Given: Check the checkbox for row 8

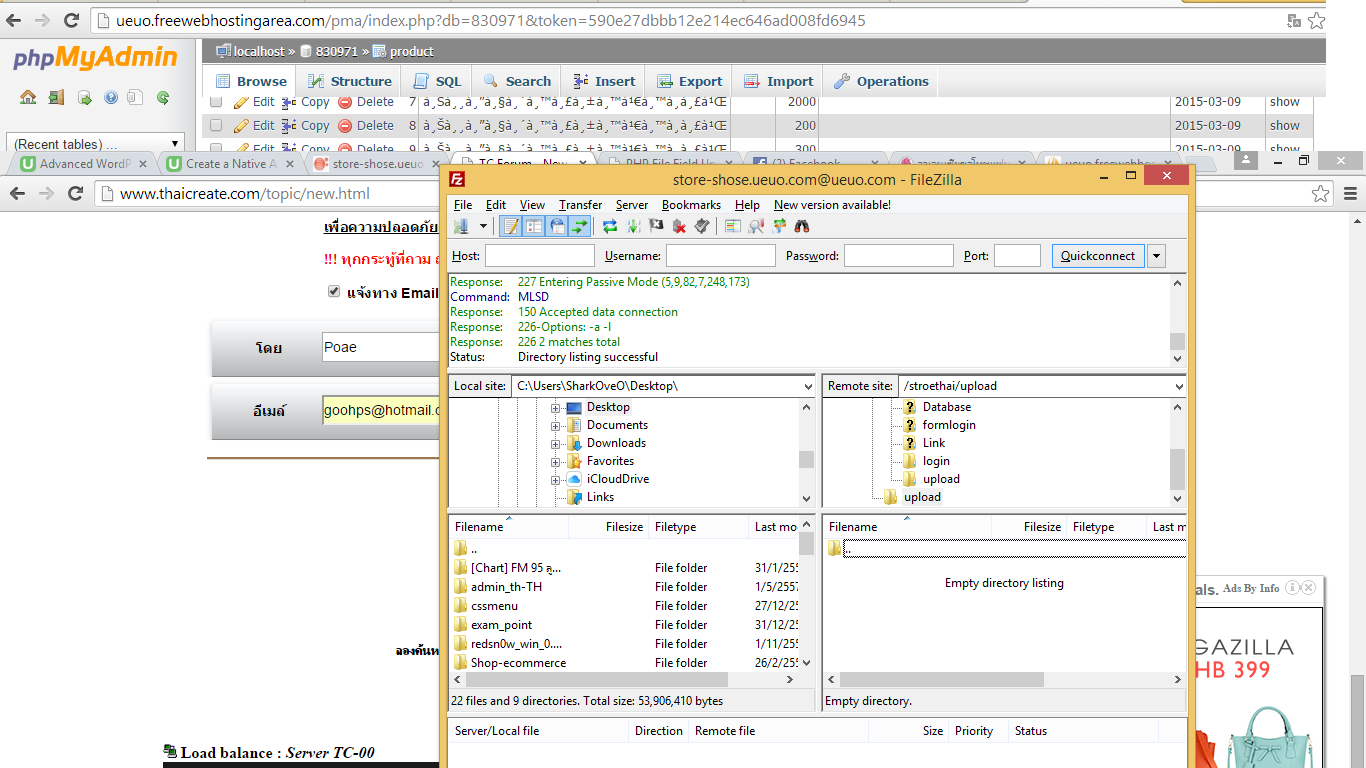Looking at the screenshot, I should (216, 126).
